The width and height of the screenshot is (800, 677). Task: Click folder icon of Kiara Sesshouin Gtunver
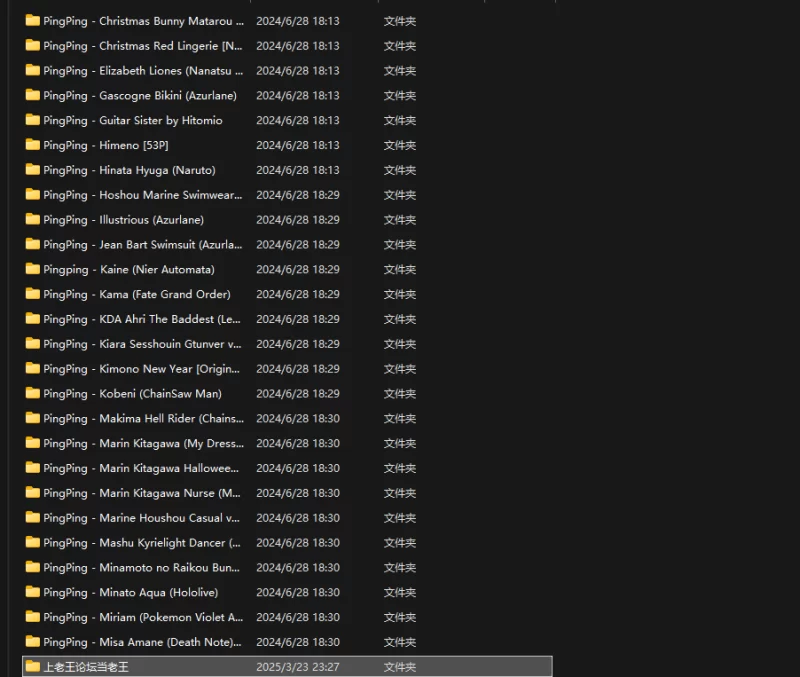point(33,343)
